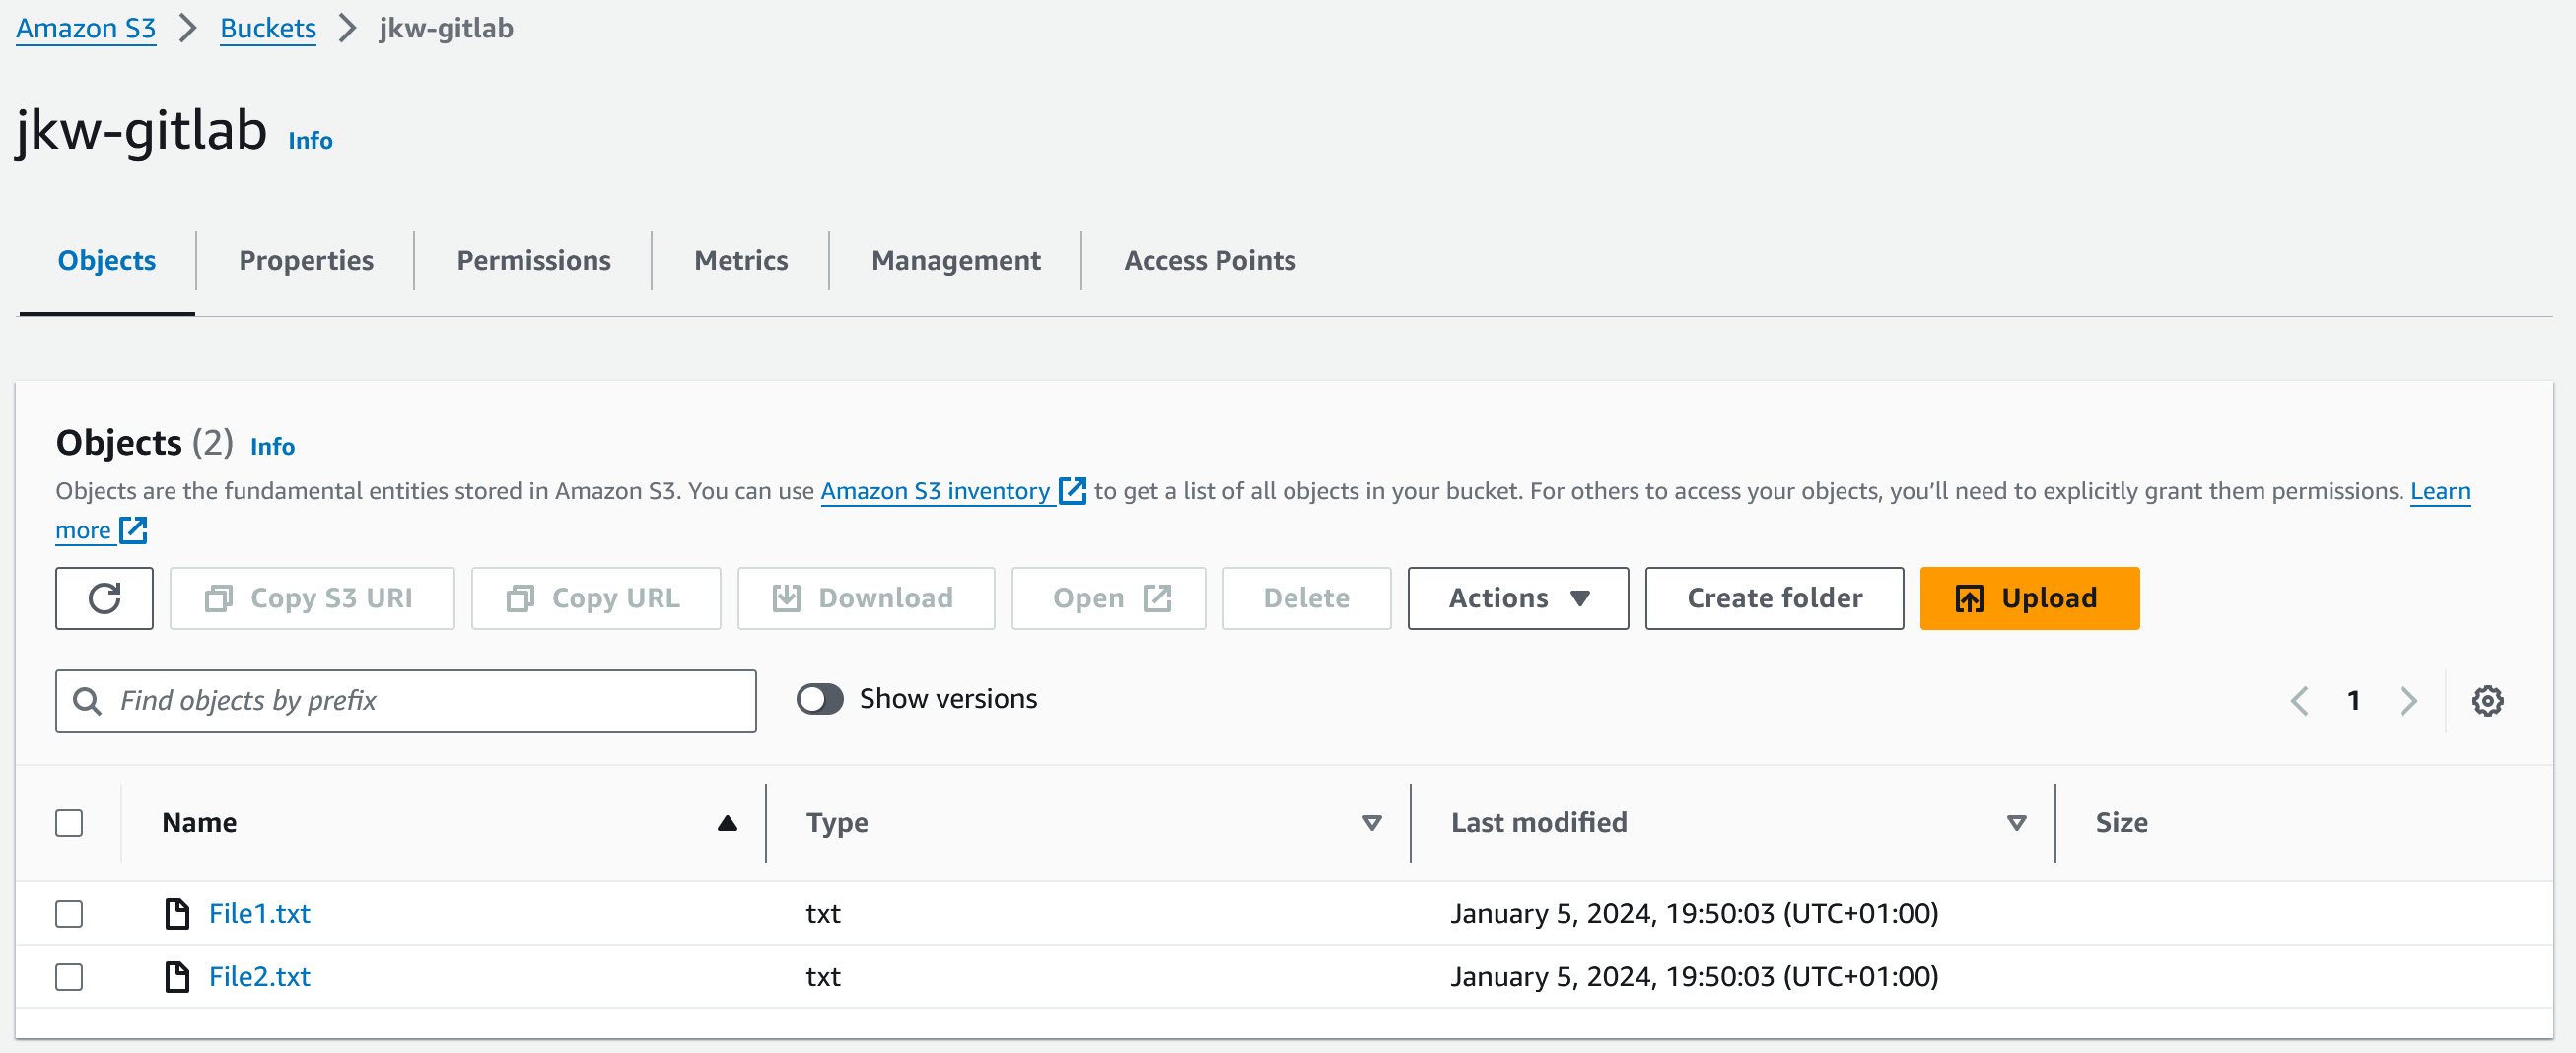
Task: Click the File2.txt document icon
Action: click(177, 976)
